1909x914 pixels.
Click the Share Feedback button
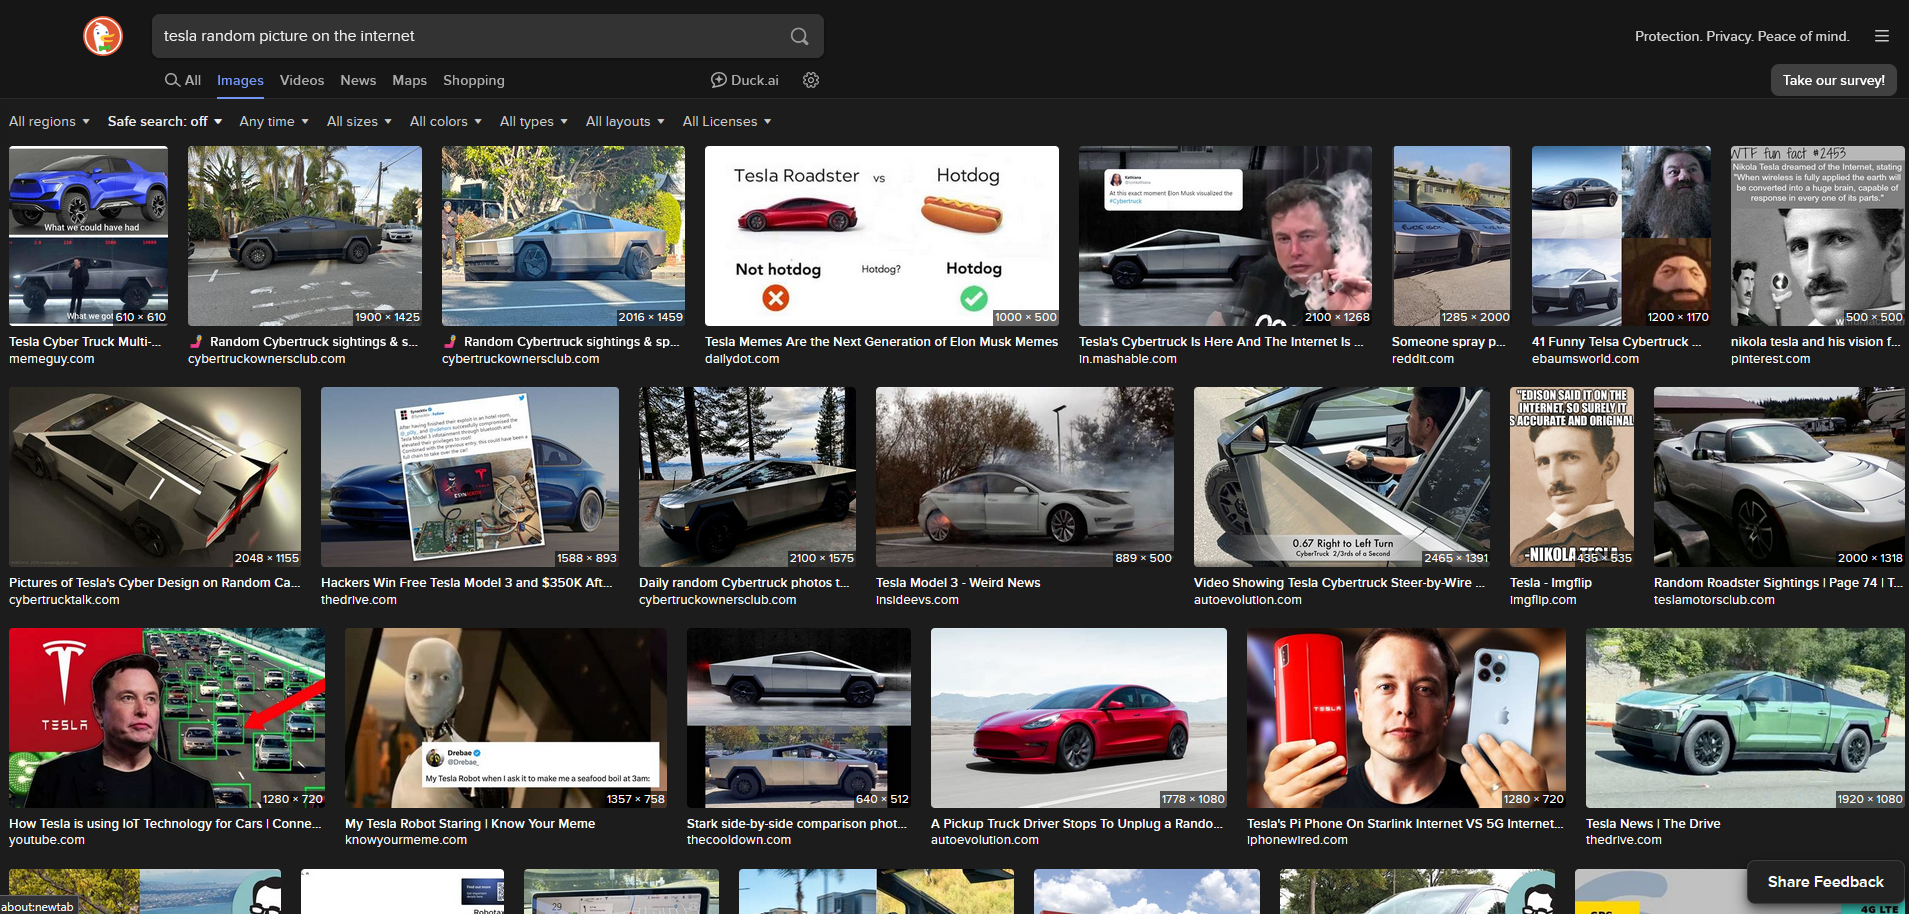(1825, 881)
